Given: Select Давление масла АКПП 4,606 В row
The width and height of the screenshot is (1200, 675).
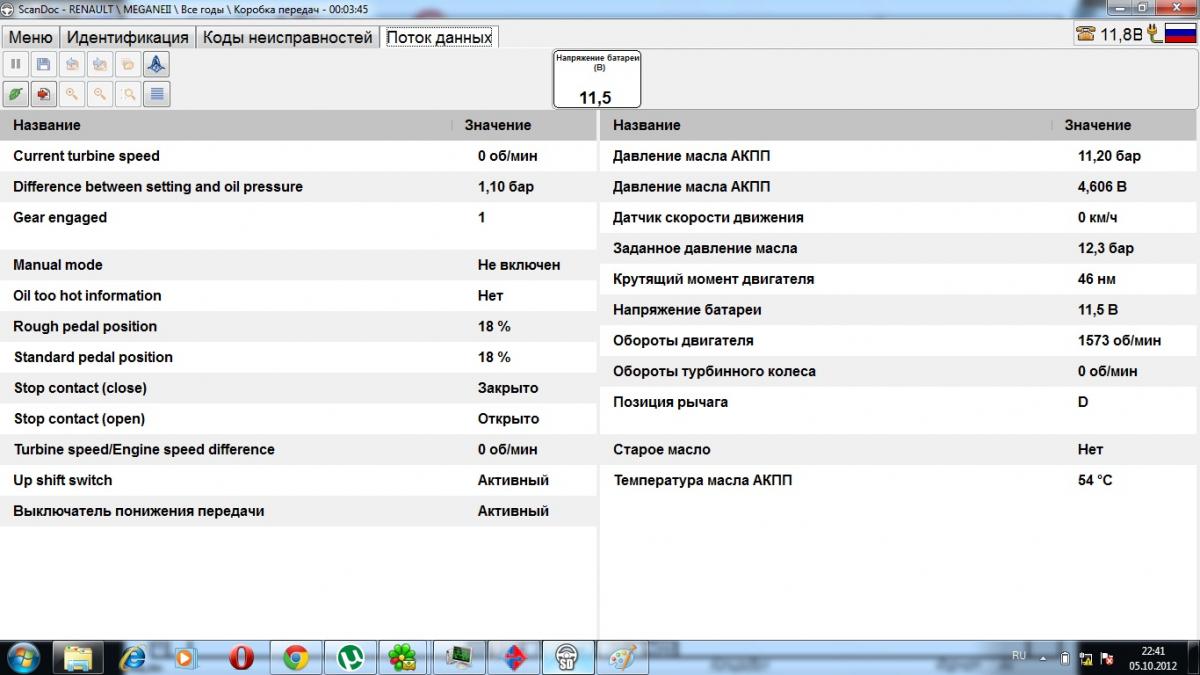Looking at the screenshot, I should click(898, 187).
